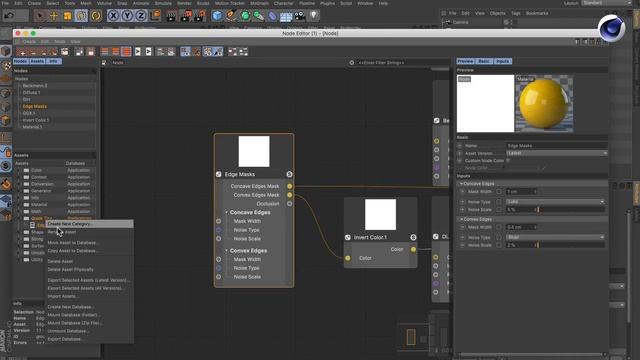Switch to the Assets tab
640x360 pixels.
click(37, 61)
